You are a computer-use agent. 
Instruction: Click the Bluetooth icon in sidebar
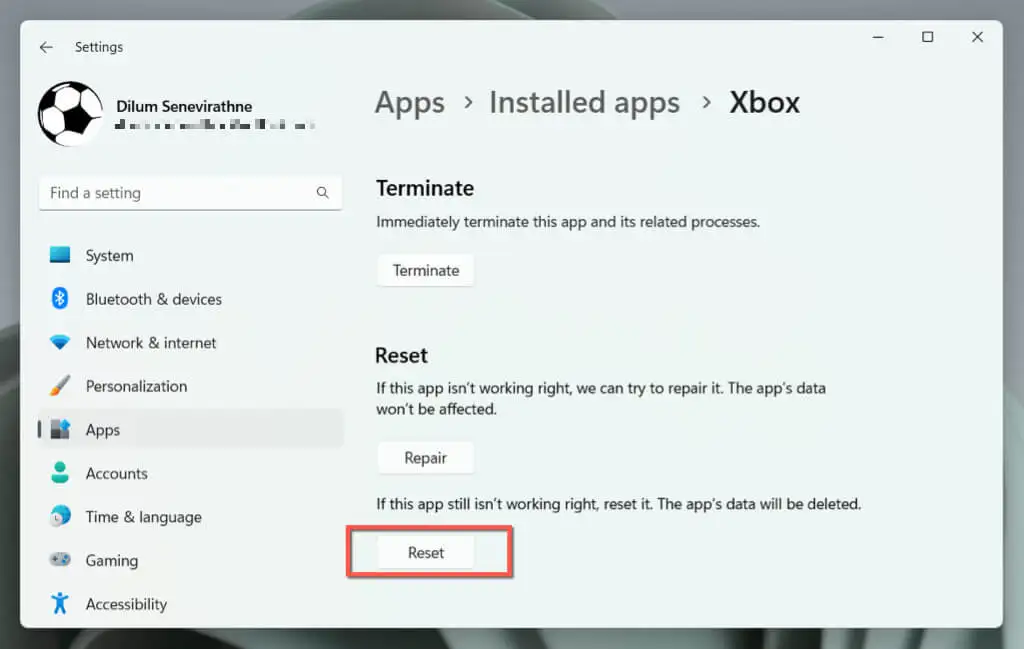60,298
